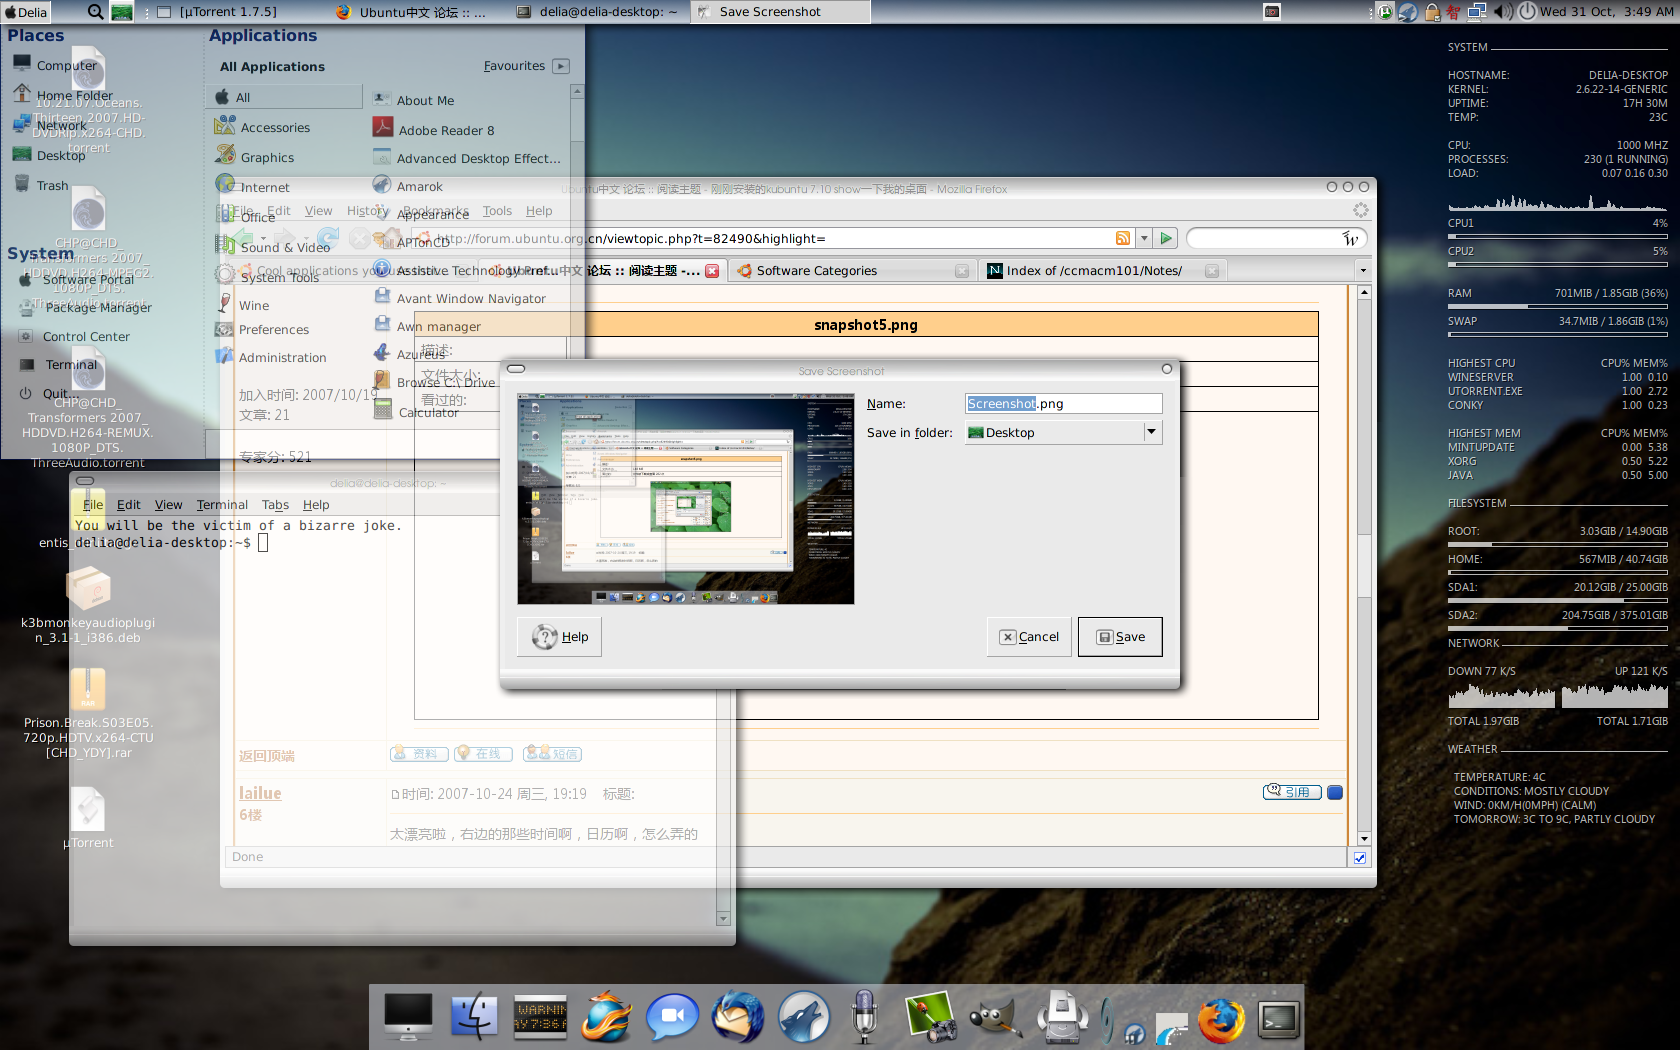Open Control Center in System menu
This screenshot has height=1050, width=1680.
coord(74,337)
